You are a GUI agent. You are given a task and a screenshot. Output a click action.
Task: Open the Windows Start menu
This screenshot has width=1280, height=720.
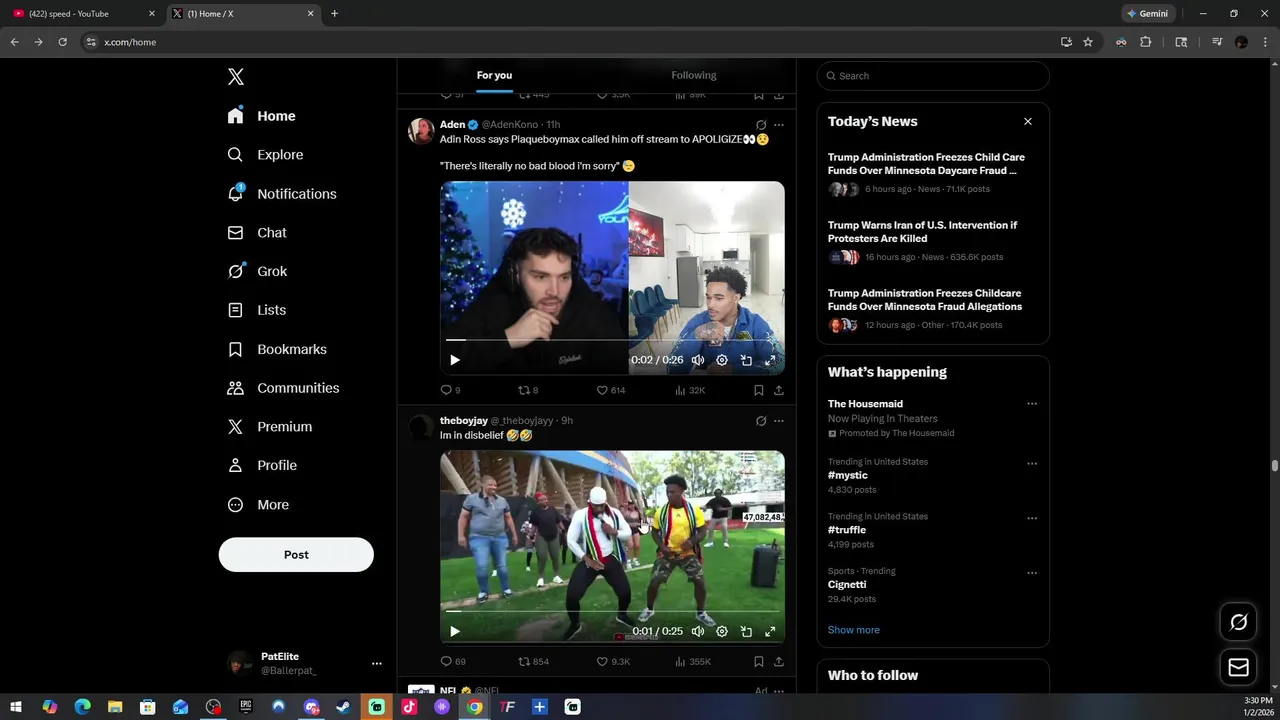(16, 707)
